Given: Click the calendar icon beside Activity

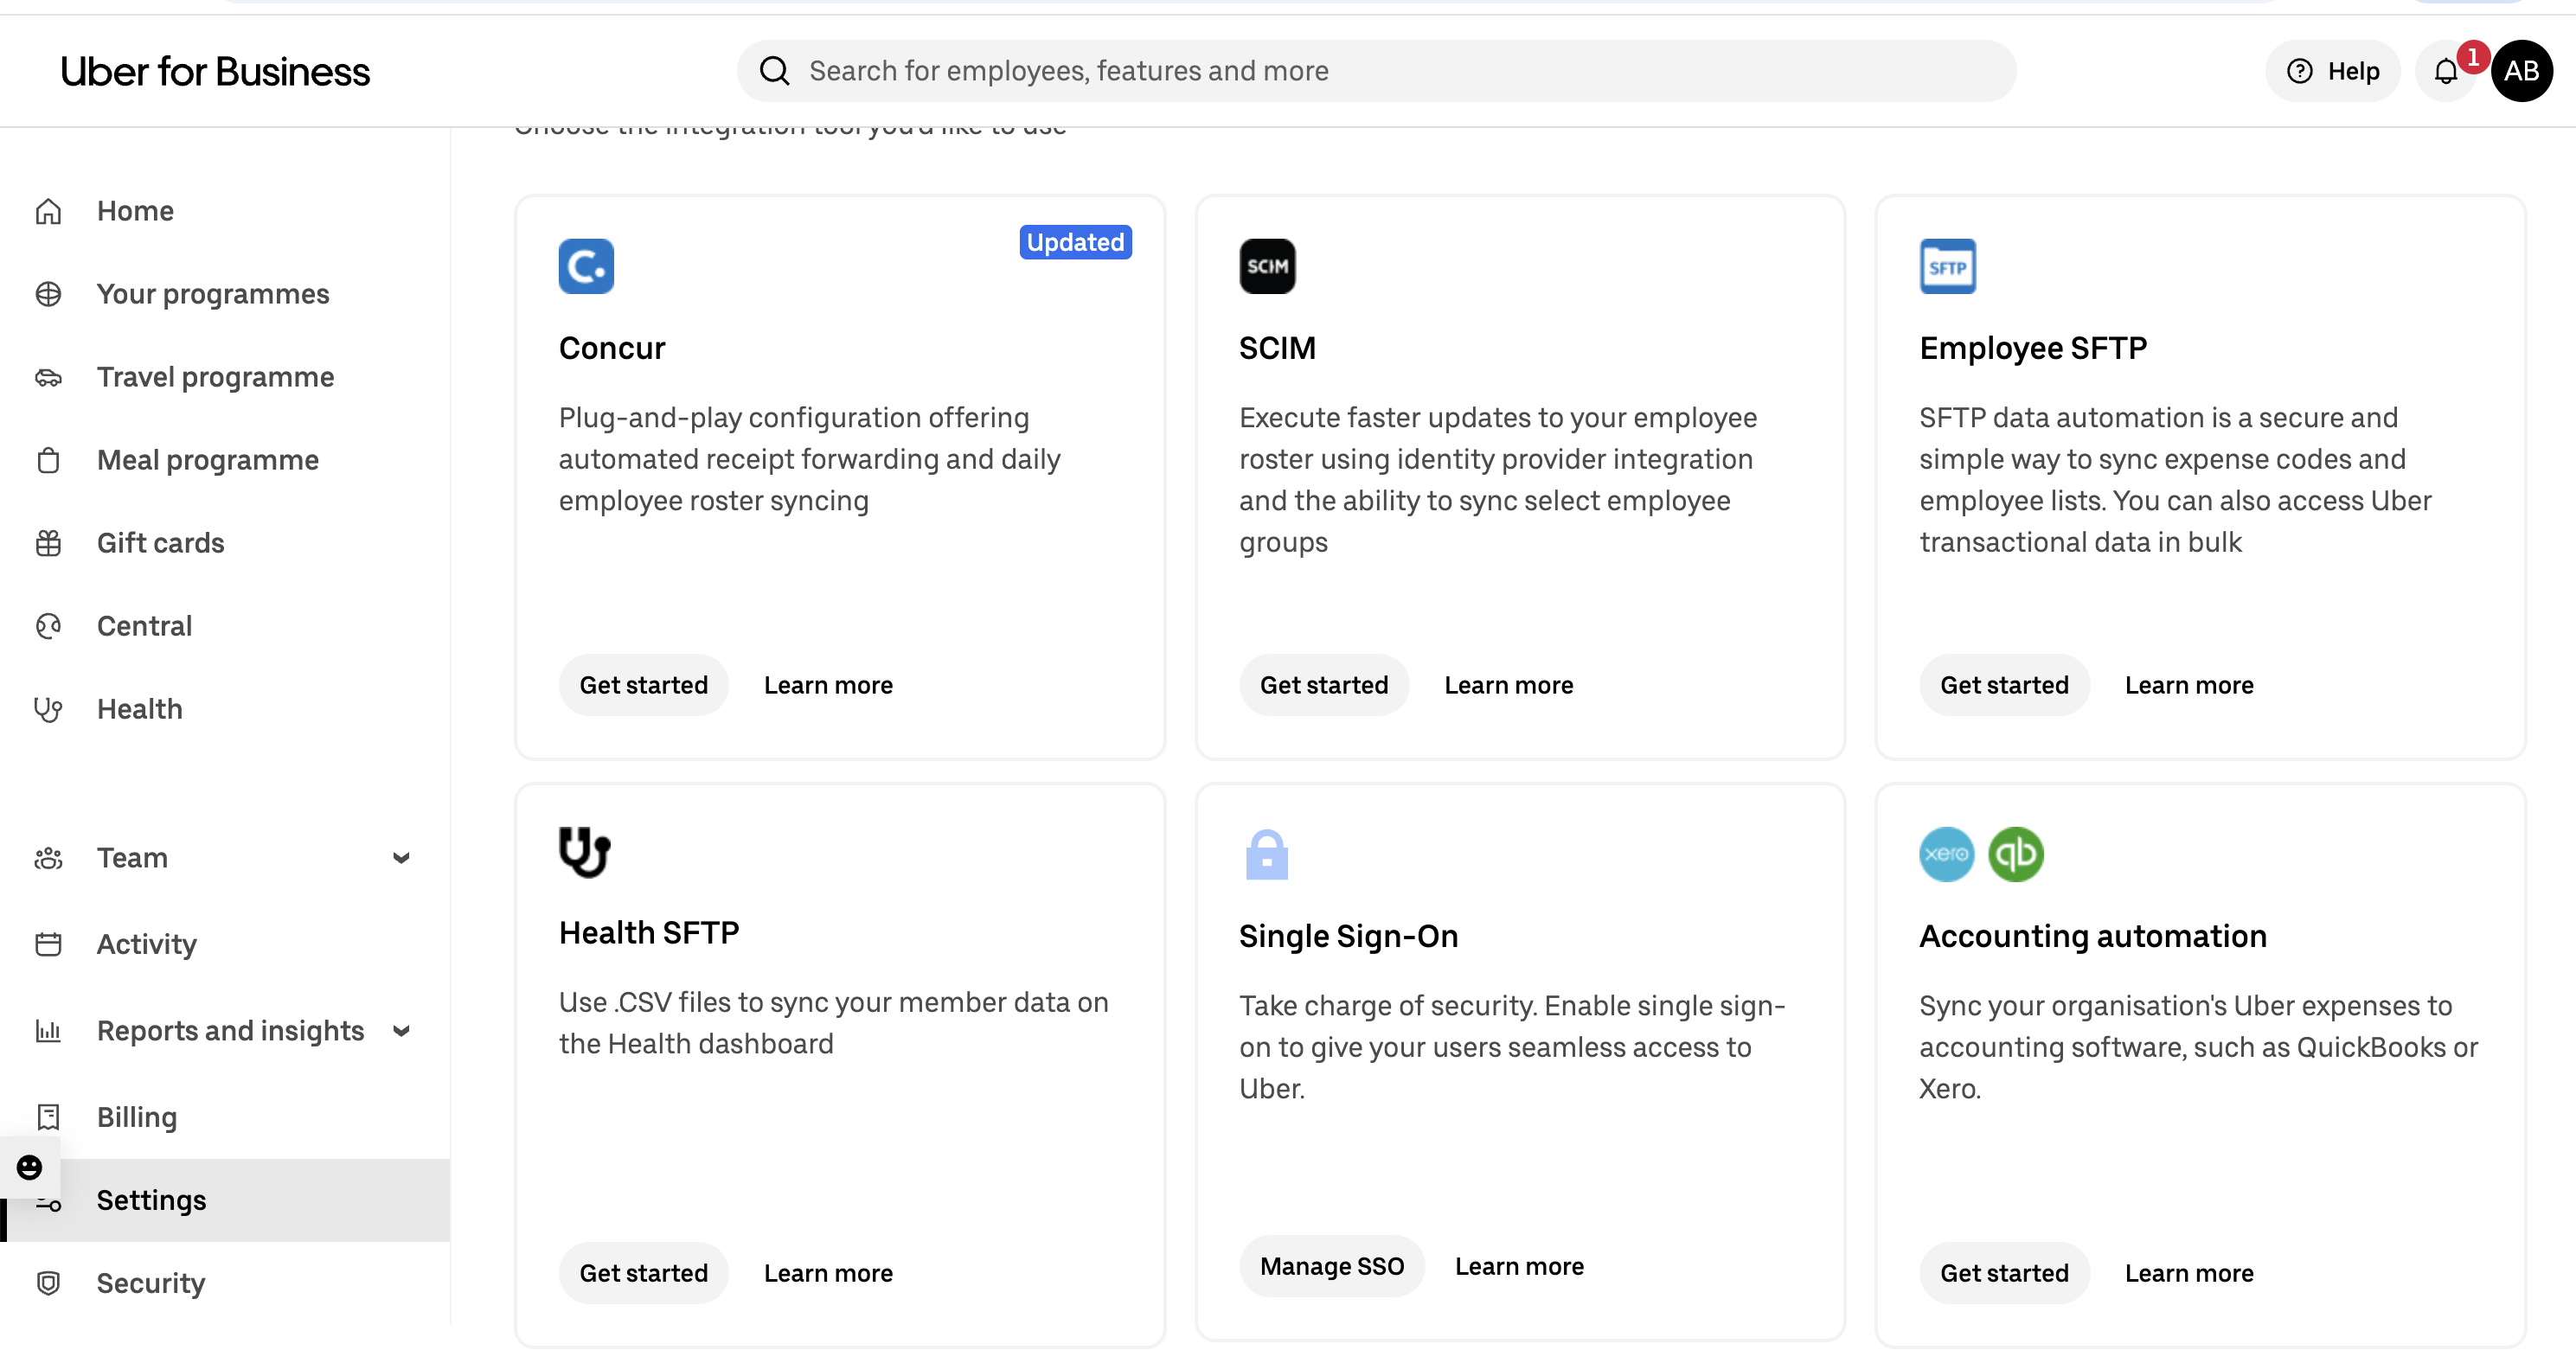Looking at the screenshot, I should (x=48, y=944).
